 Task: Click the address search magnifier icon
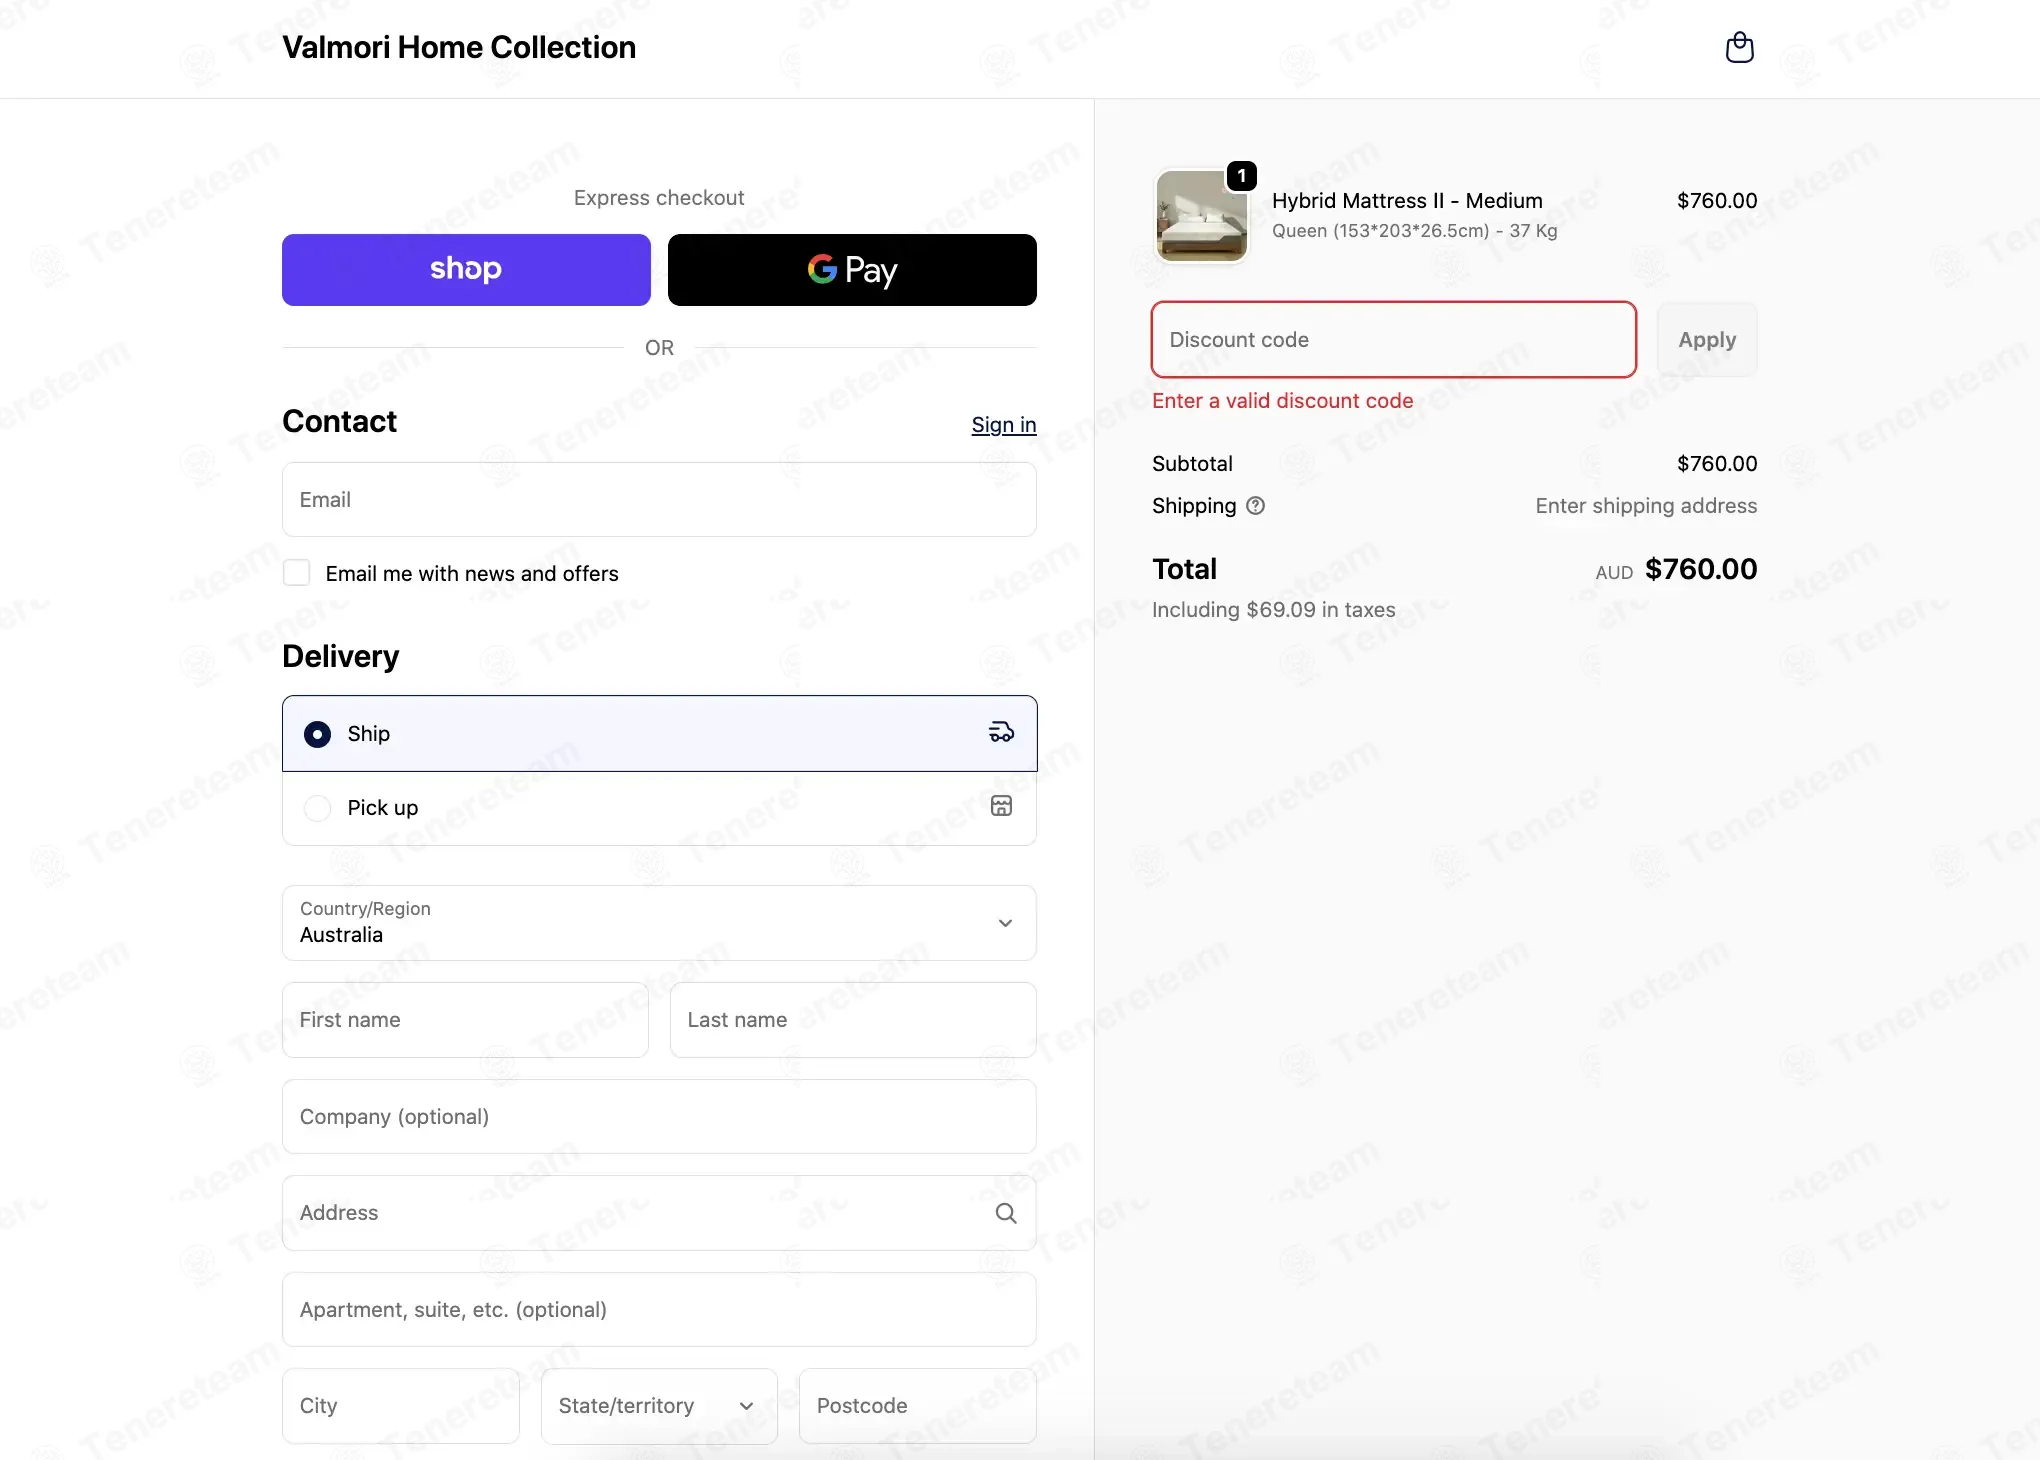[1006, 1213]
